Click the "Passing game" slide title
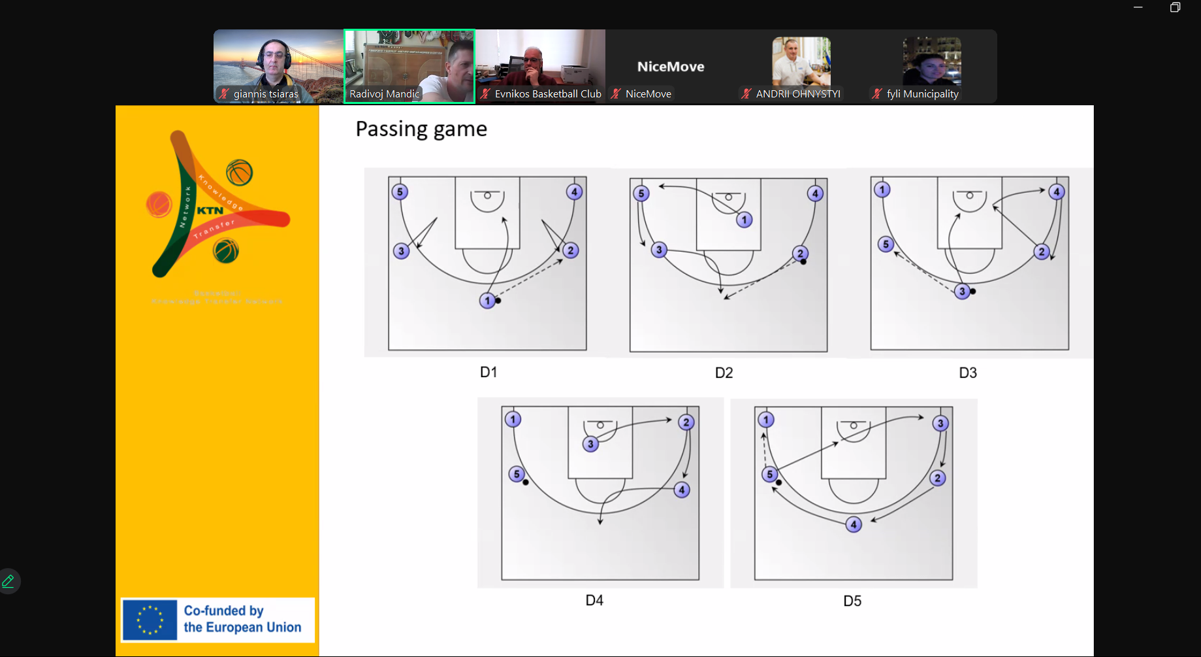Image resolution: width=1201 pixels, height=657 pixels. 421,129
